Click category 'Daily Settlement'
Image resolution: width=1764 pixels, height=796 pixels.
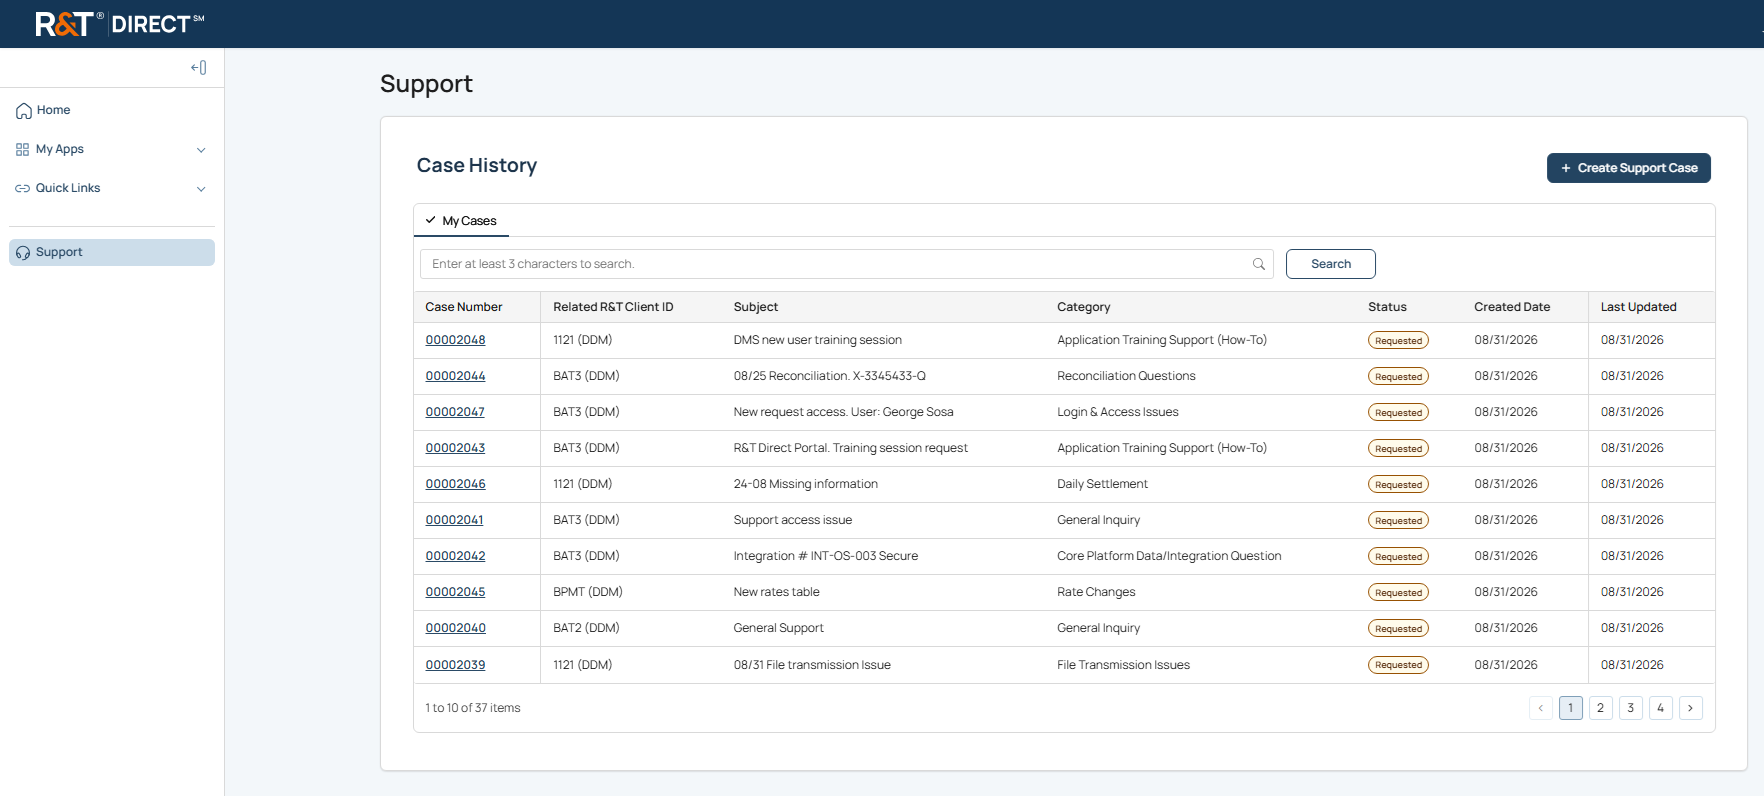pos(1102,484)
